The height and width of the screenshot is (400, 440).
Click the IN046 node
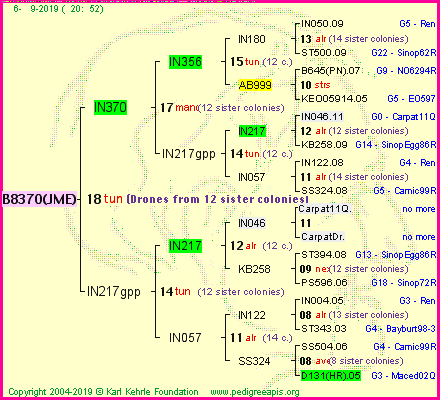252,223
